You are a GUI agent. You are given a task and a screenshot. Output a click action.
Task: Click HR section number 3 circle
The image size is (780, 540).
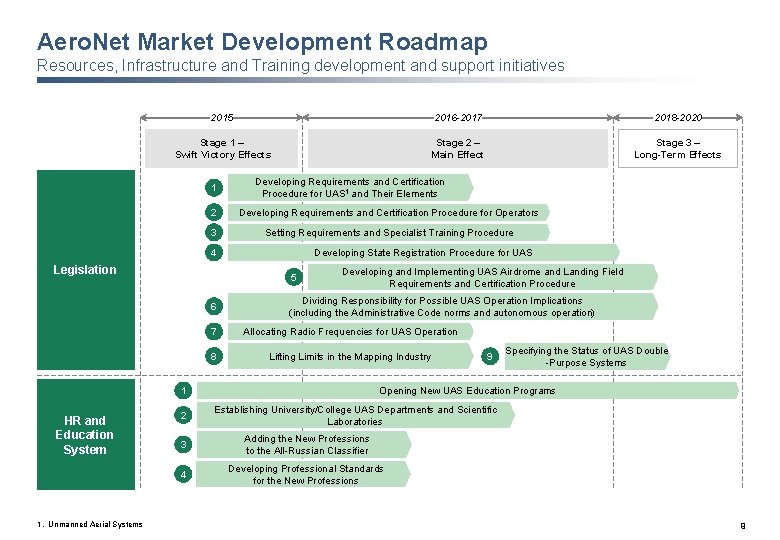pyautogui.click(x=183, y=445)
